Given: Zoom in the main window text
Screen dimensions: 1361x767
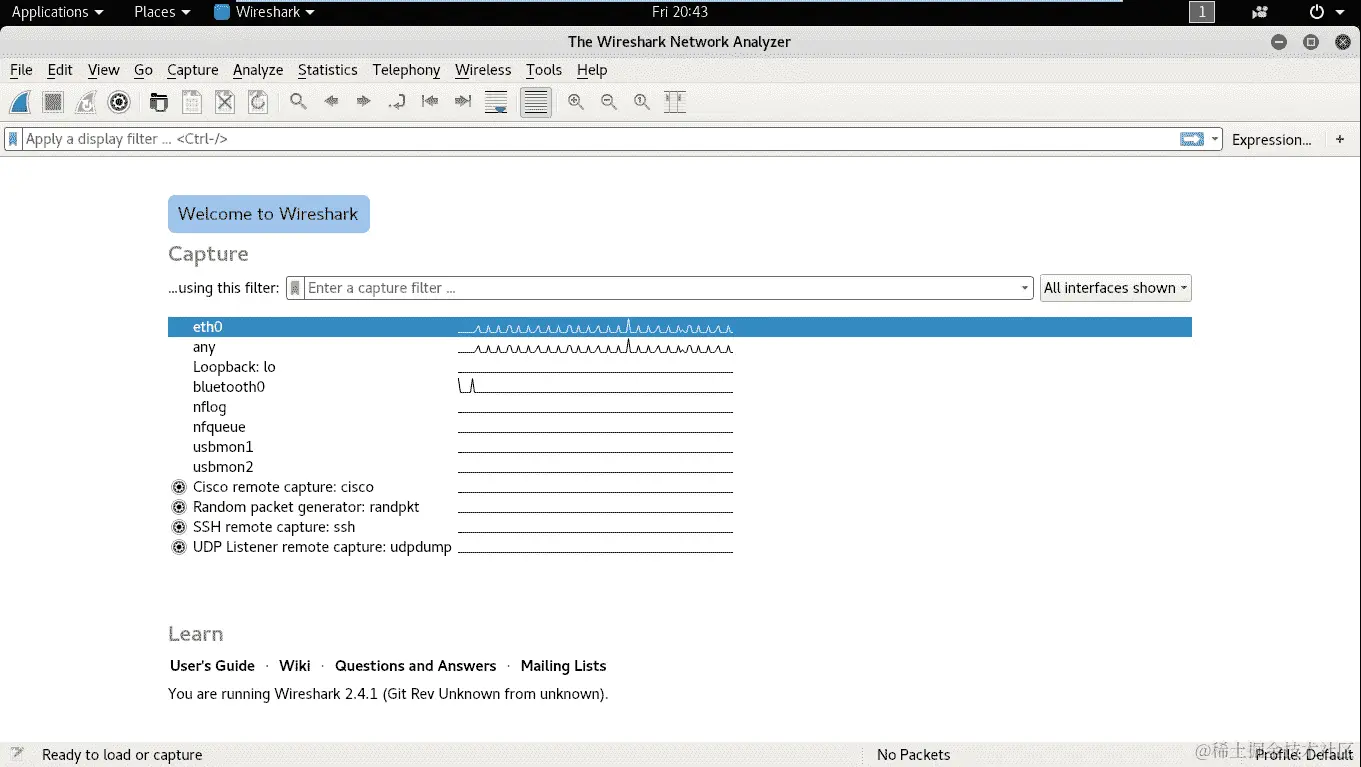Looking at the screenshot, I should [576, 101].
